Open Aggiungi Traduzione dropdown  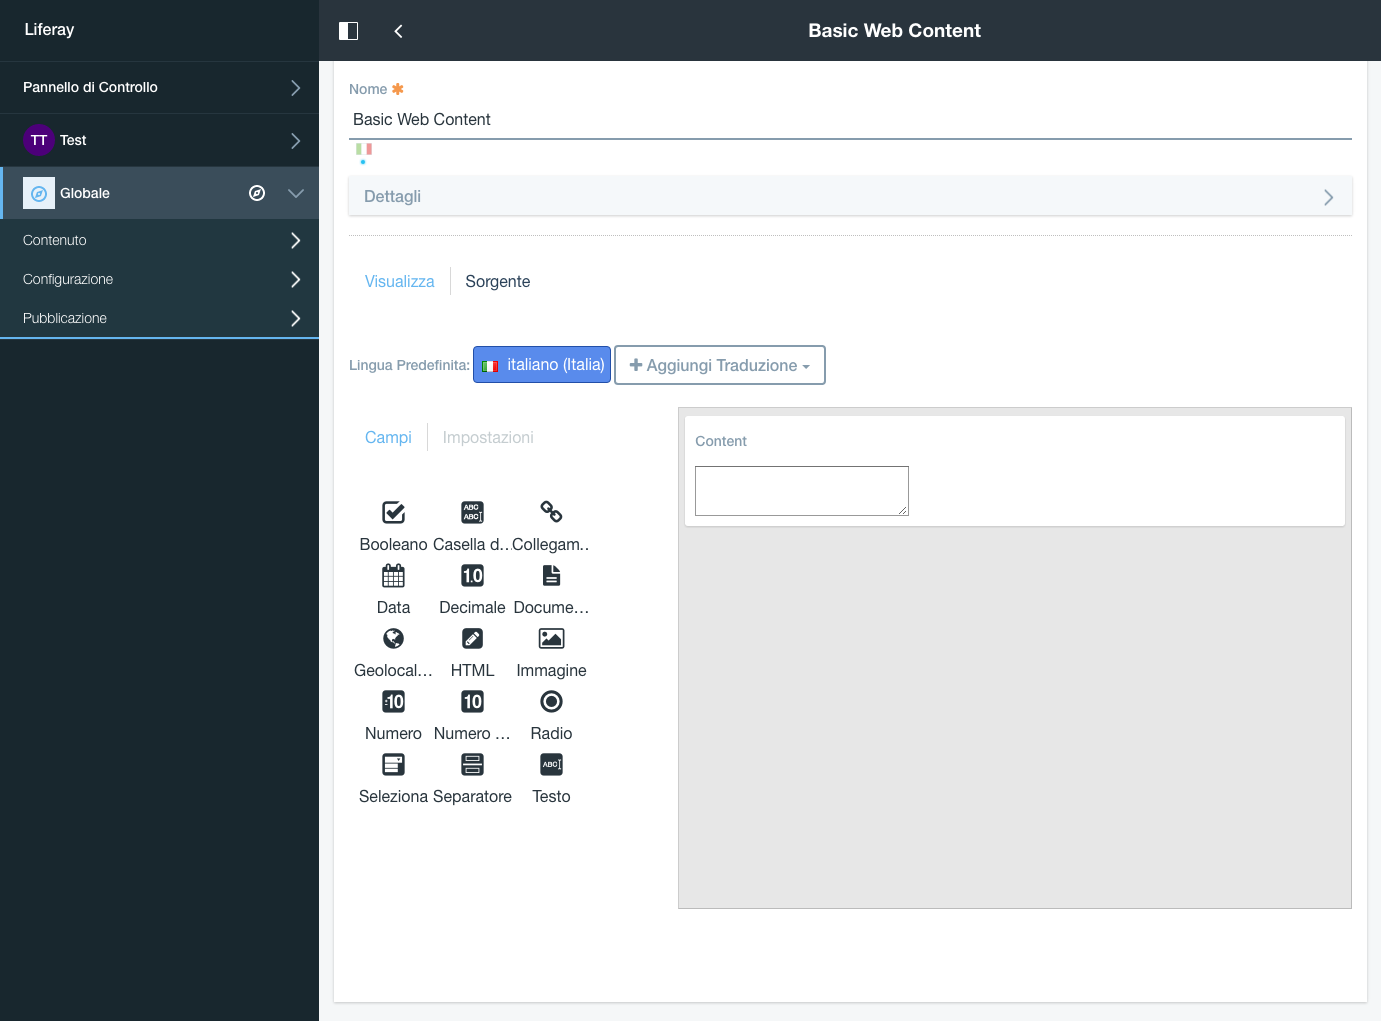tap(720, 365)
